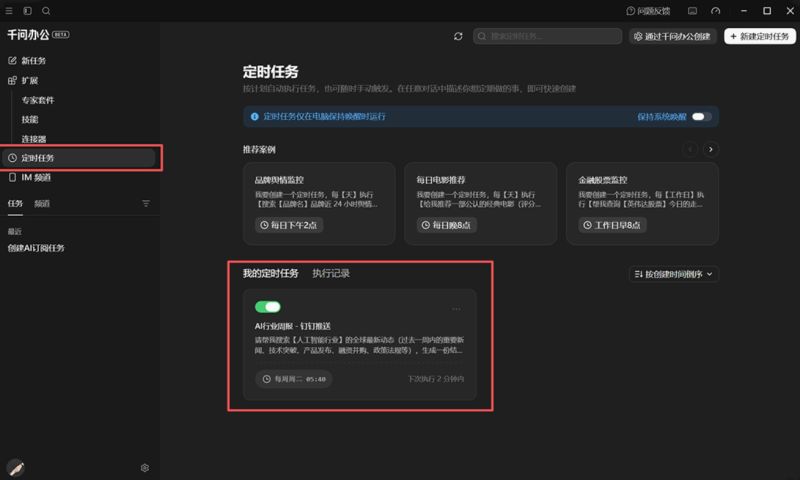Go to next recommended cases with right arrow
The image size is (800, 480).
click(x=711, y=149)
